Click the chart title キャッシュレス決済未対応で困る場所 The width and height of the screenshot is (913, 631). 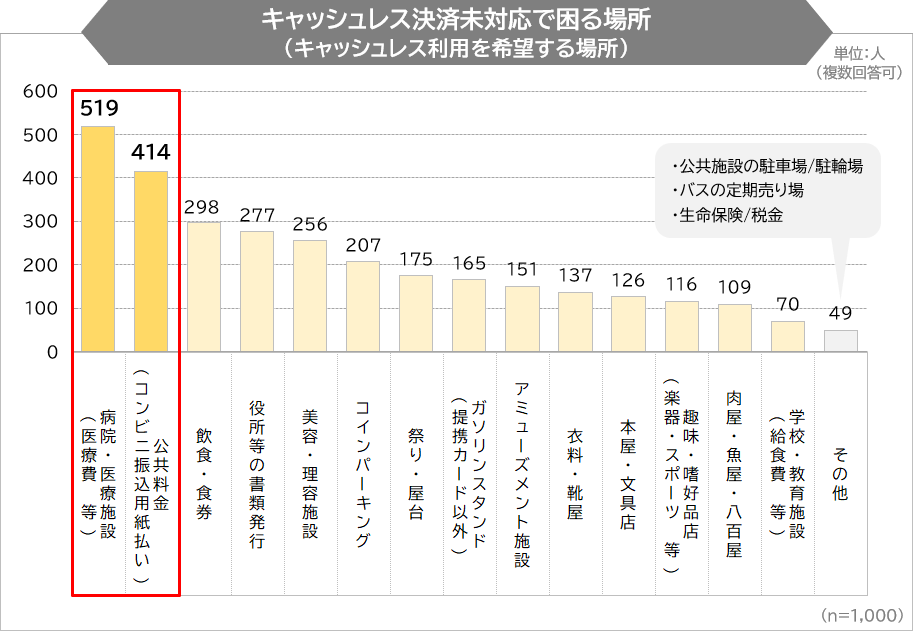click(x=456, y=19)
